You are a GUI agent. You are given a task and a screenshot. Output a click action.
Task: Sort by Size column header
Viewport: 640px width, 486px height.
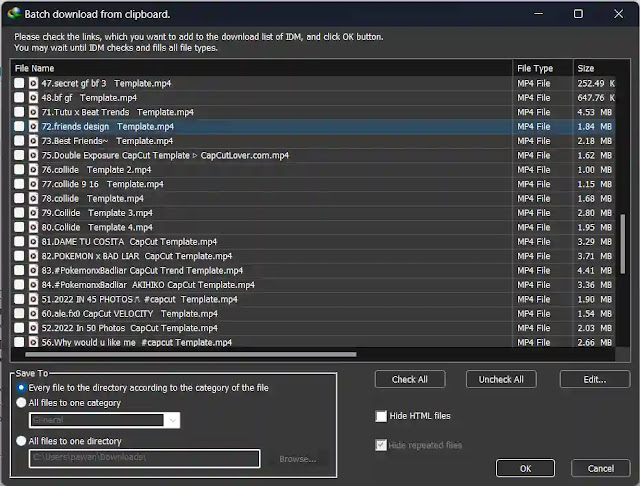click(x=594, y=68)
